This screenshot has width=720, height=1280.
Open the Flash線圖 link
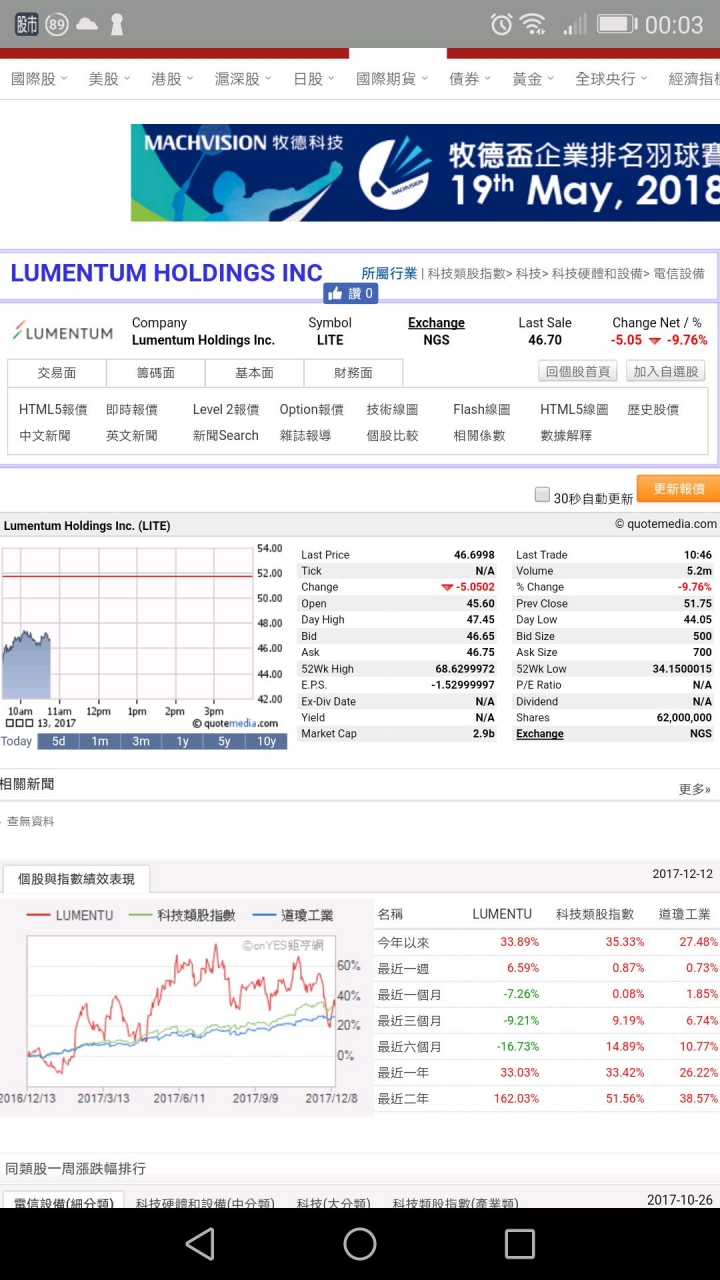click(482, 409)
